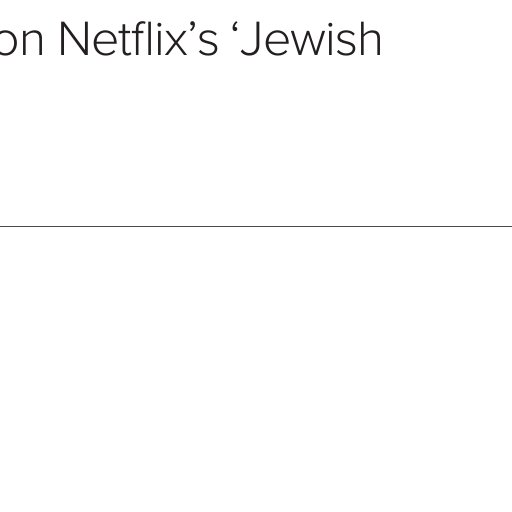Click the word "Jewish" in the headline

[311, 39]
